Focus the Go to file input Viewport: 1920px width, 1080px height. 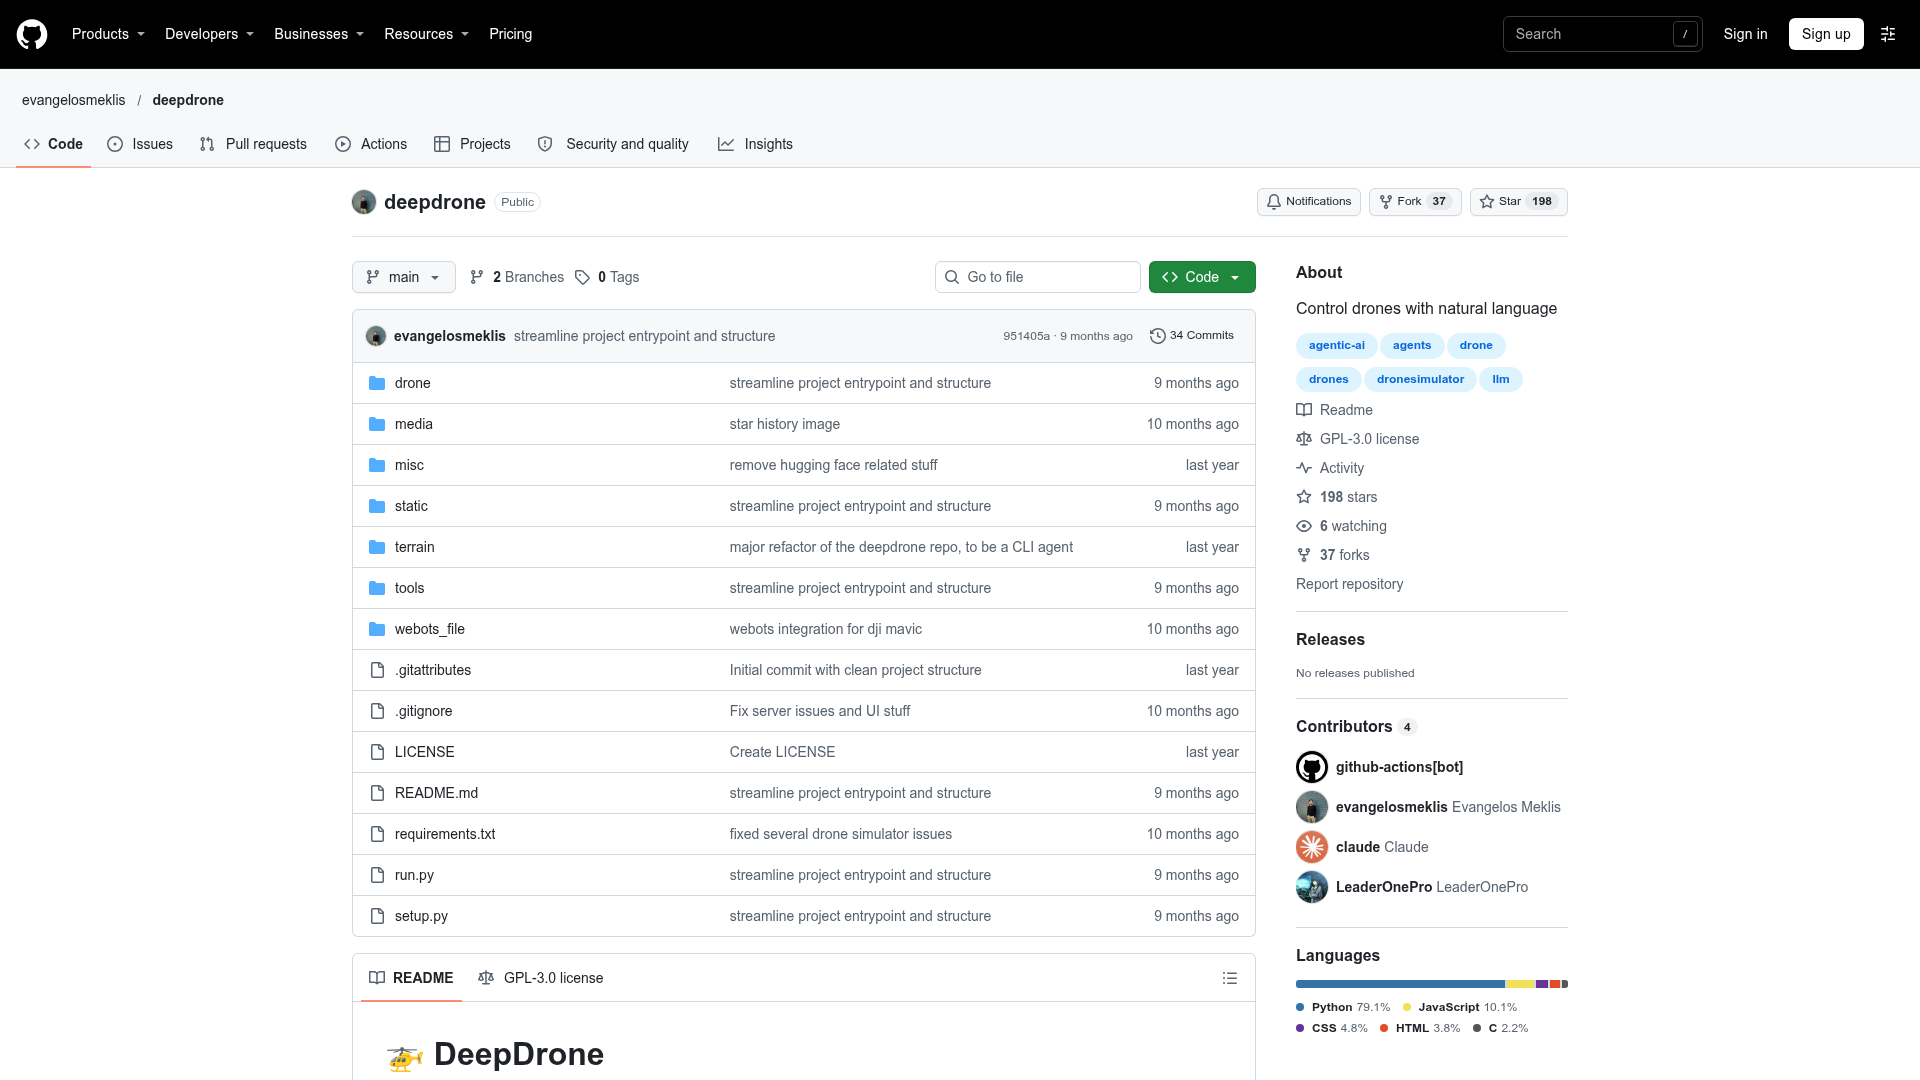point(1038,277)
